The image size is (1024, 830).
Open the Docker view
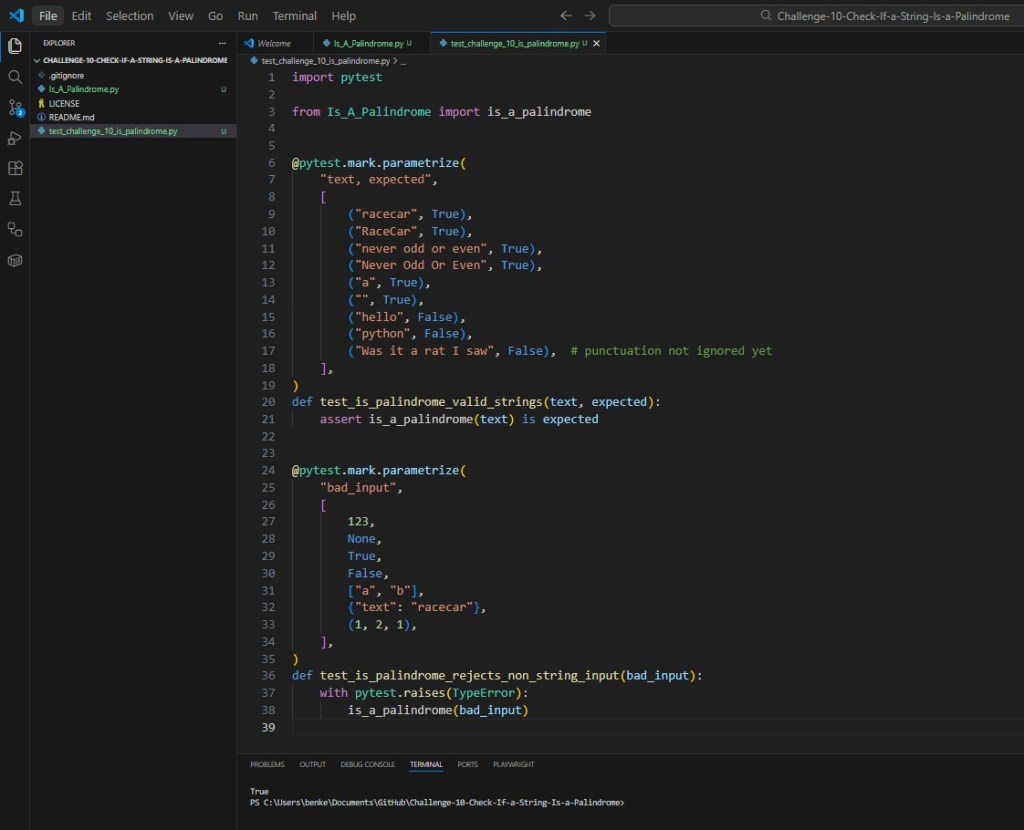(14, 262)
